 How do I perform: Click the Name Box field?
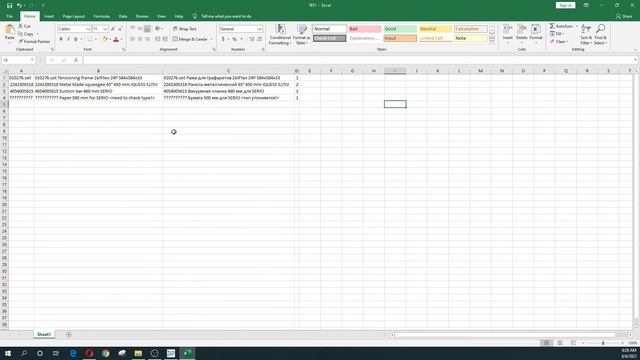(x=18, y=60)
